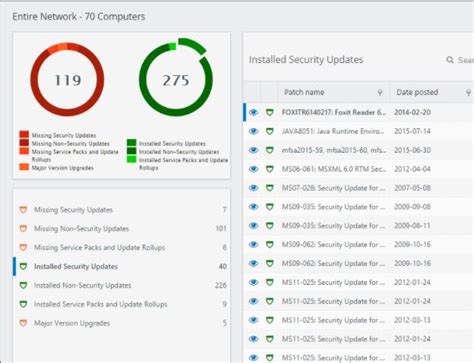Focus the search field in Installed Security Updates

[466, 60]
